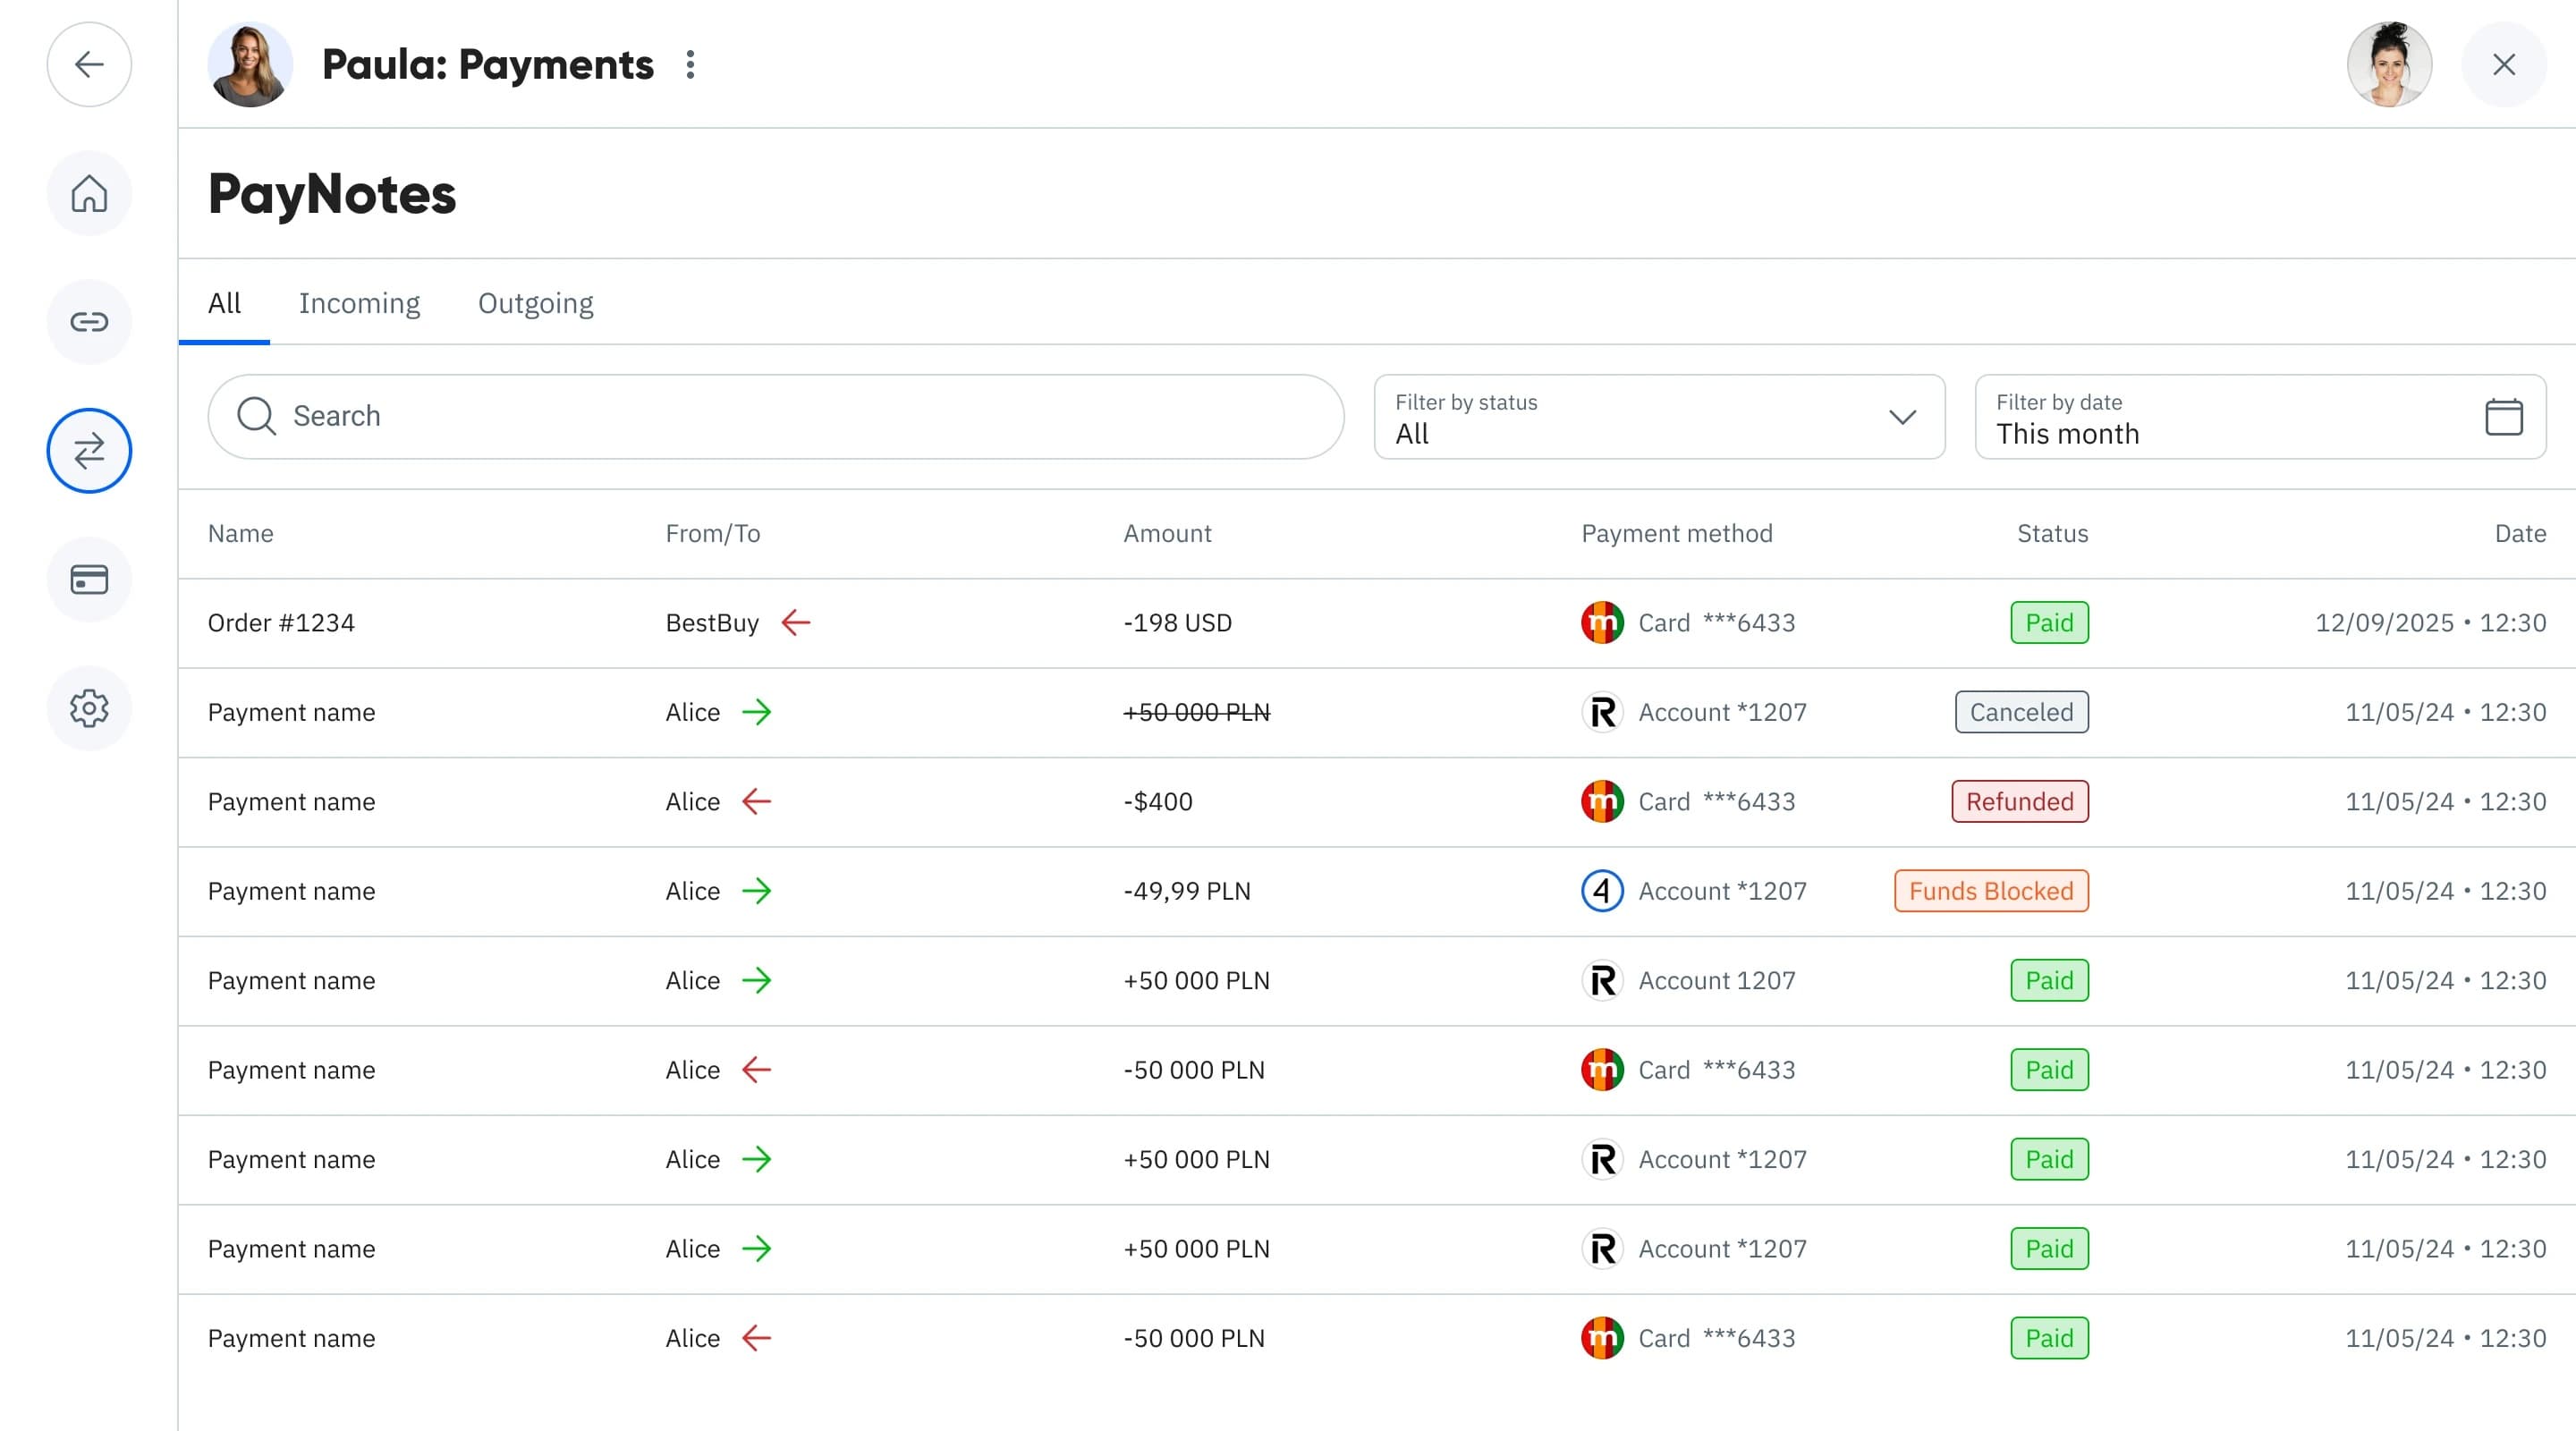Open the link chain sidebar icon
The width and height of the screenshot is (2576, 1431).
coord(89,322)
